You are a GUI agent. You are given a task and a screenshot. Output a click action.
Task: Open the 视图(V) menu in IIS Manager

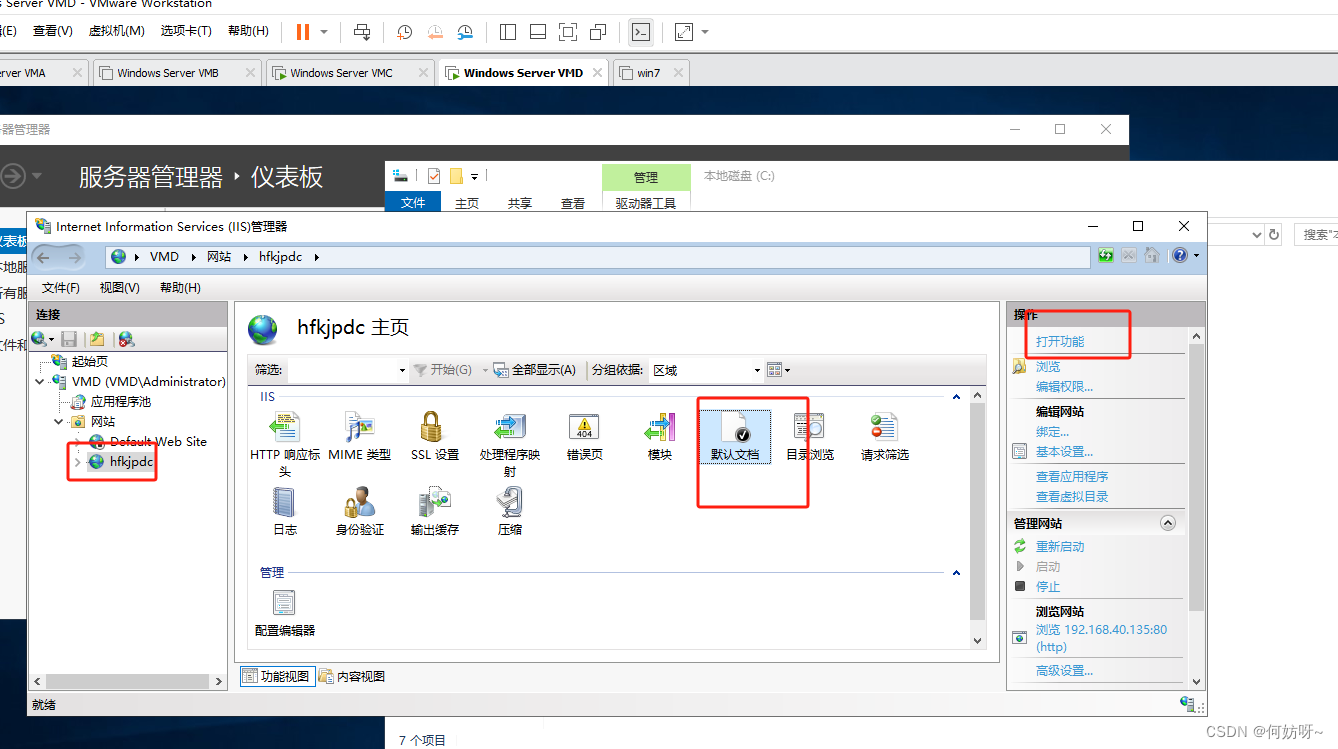(120, 288)
